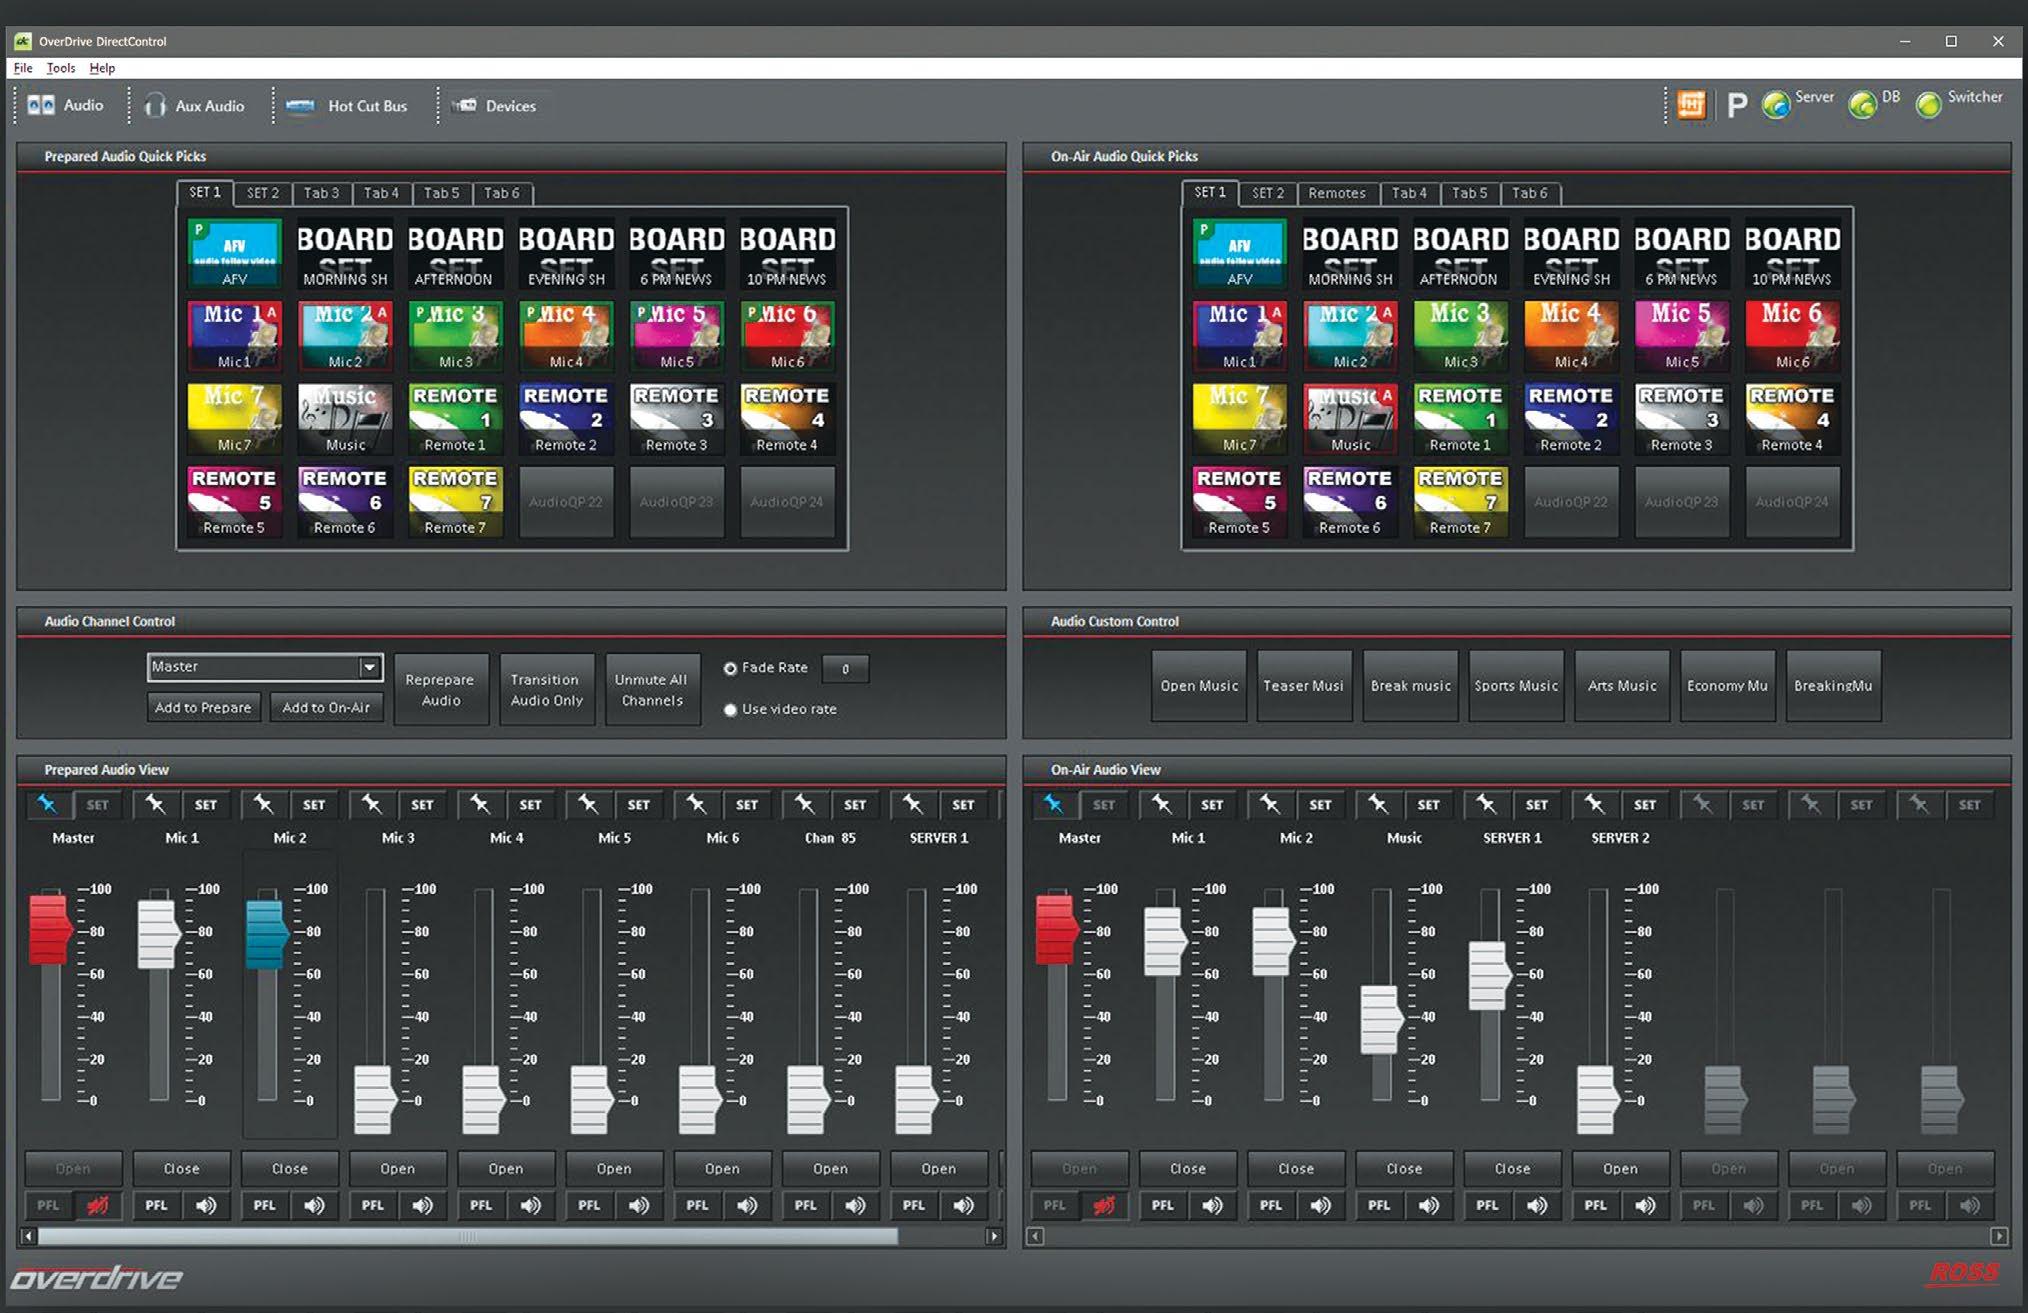Click the Aux Audio headphones icon
The height and width of the screenshot is (1313, 2028).
pyautogui.click(x=155, y=106)
